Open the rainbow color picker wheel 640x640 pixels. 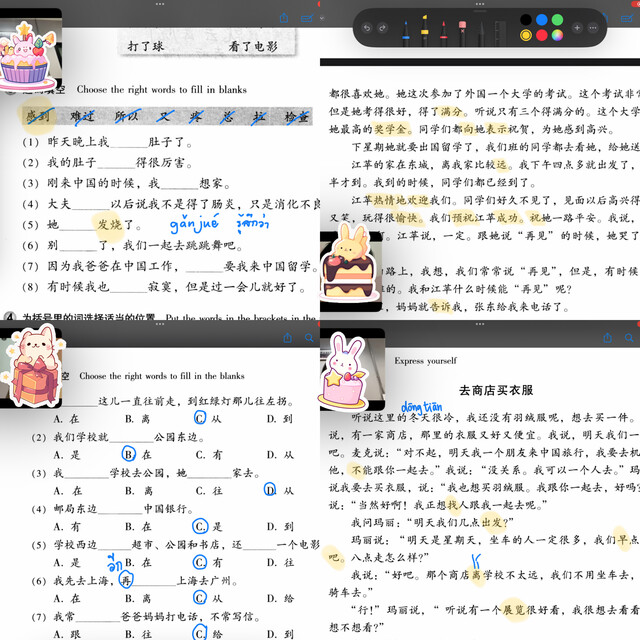(557, 36)
